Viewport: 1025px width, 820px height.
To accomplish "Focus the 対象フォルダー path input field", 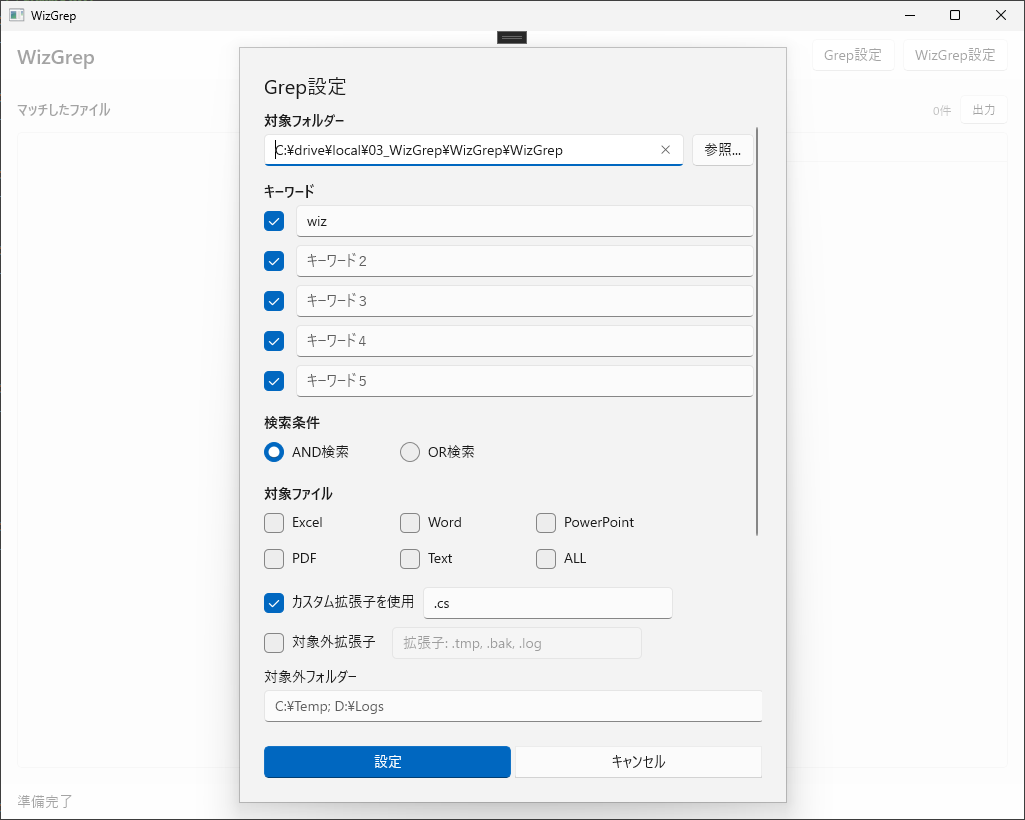I will (473, 150).
